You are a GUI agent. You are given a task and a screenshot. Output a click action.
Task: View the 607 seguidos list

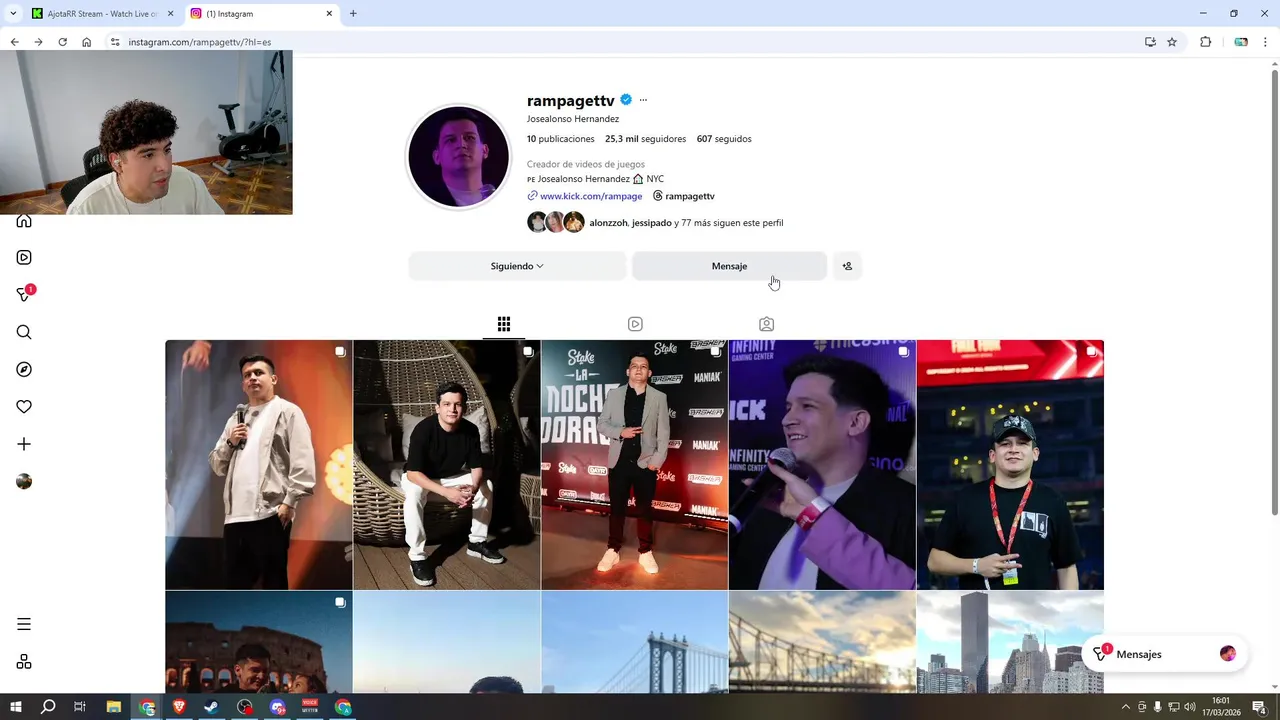pos(724,139)
